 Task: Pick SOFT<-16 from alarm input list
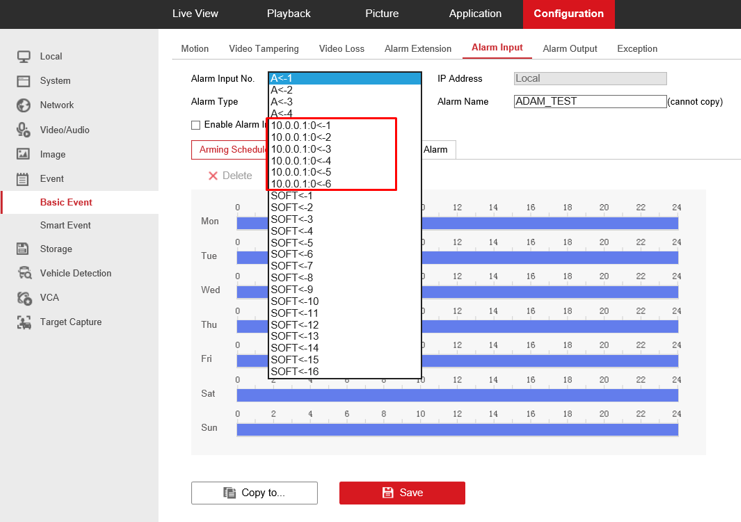click(x=295, y=372)
